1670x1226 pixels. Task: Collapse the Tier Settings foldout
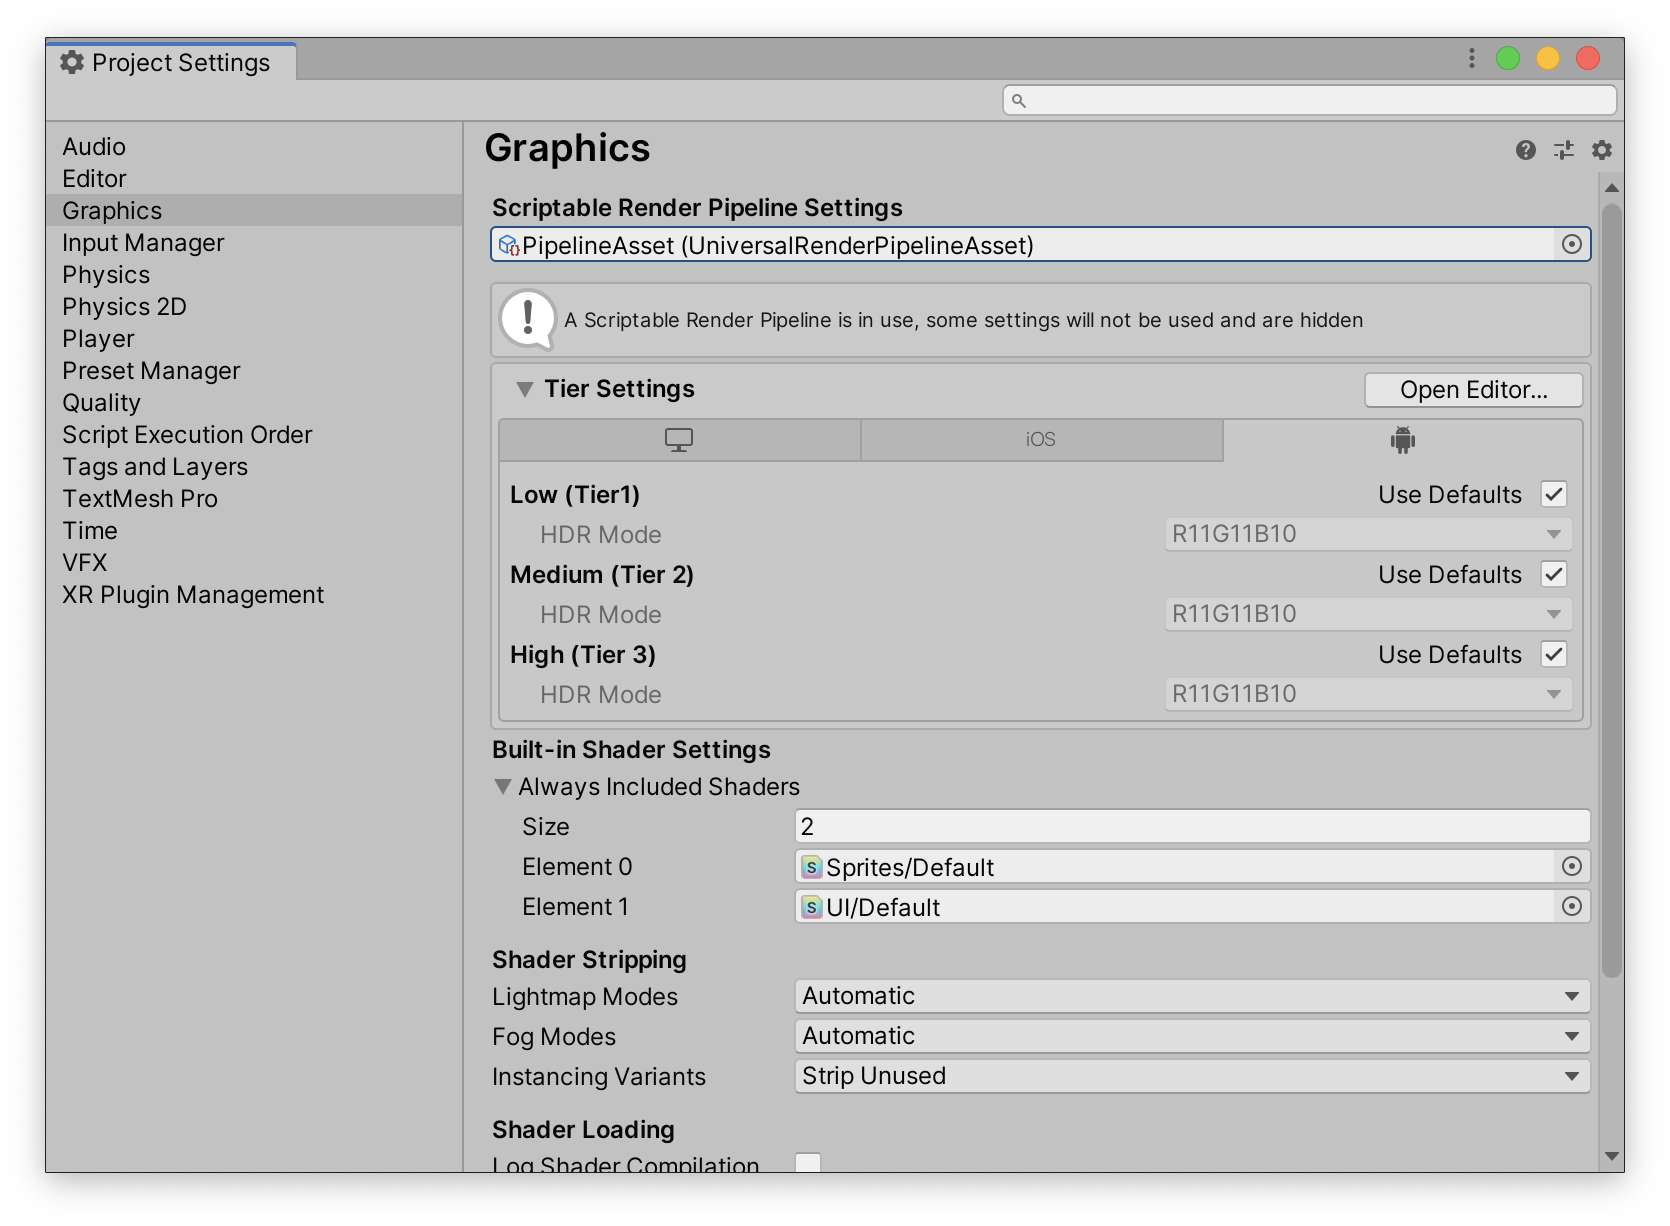(524, 389)
